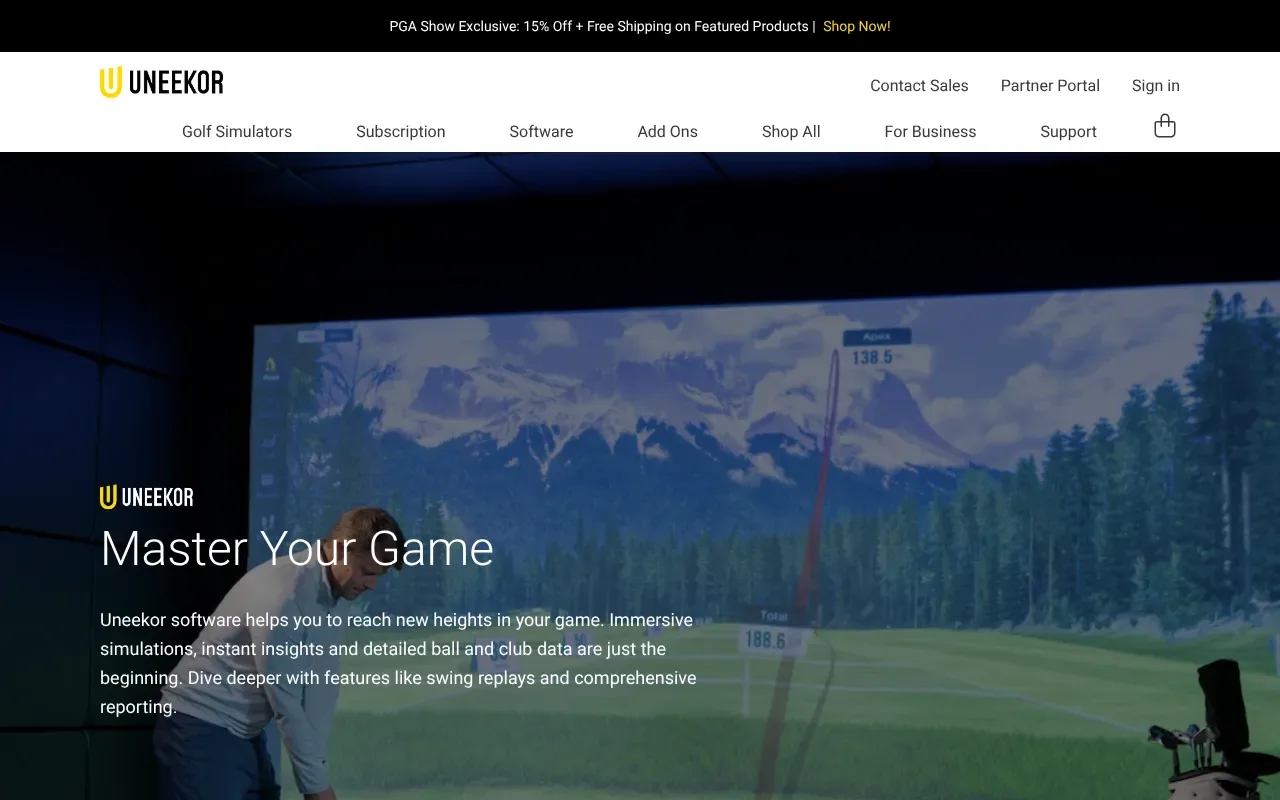Click the PGA Show Exclusive announcement bar

click(598, 26)
